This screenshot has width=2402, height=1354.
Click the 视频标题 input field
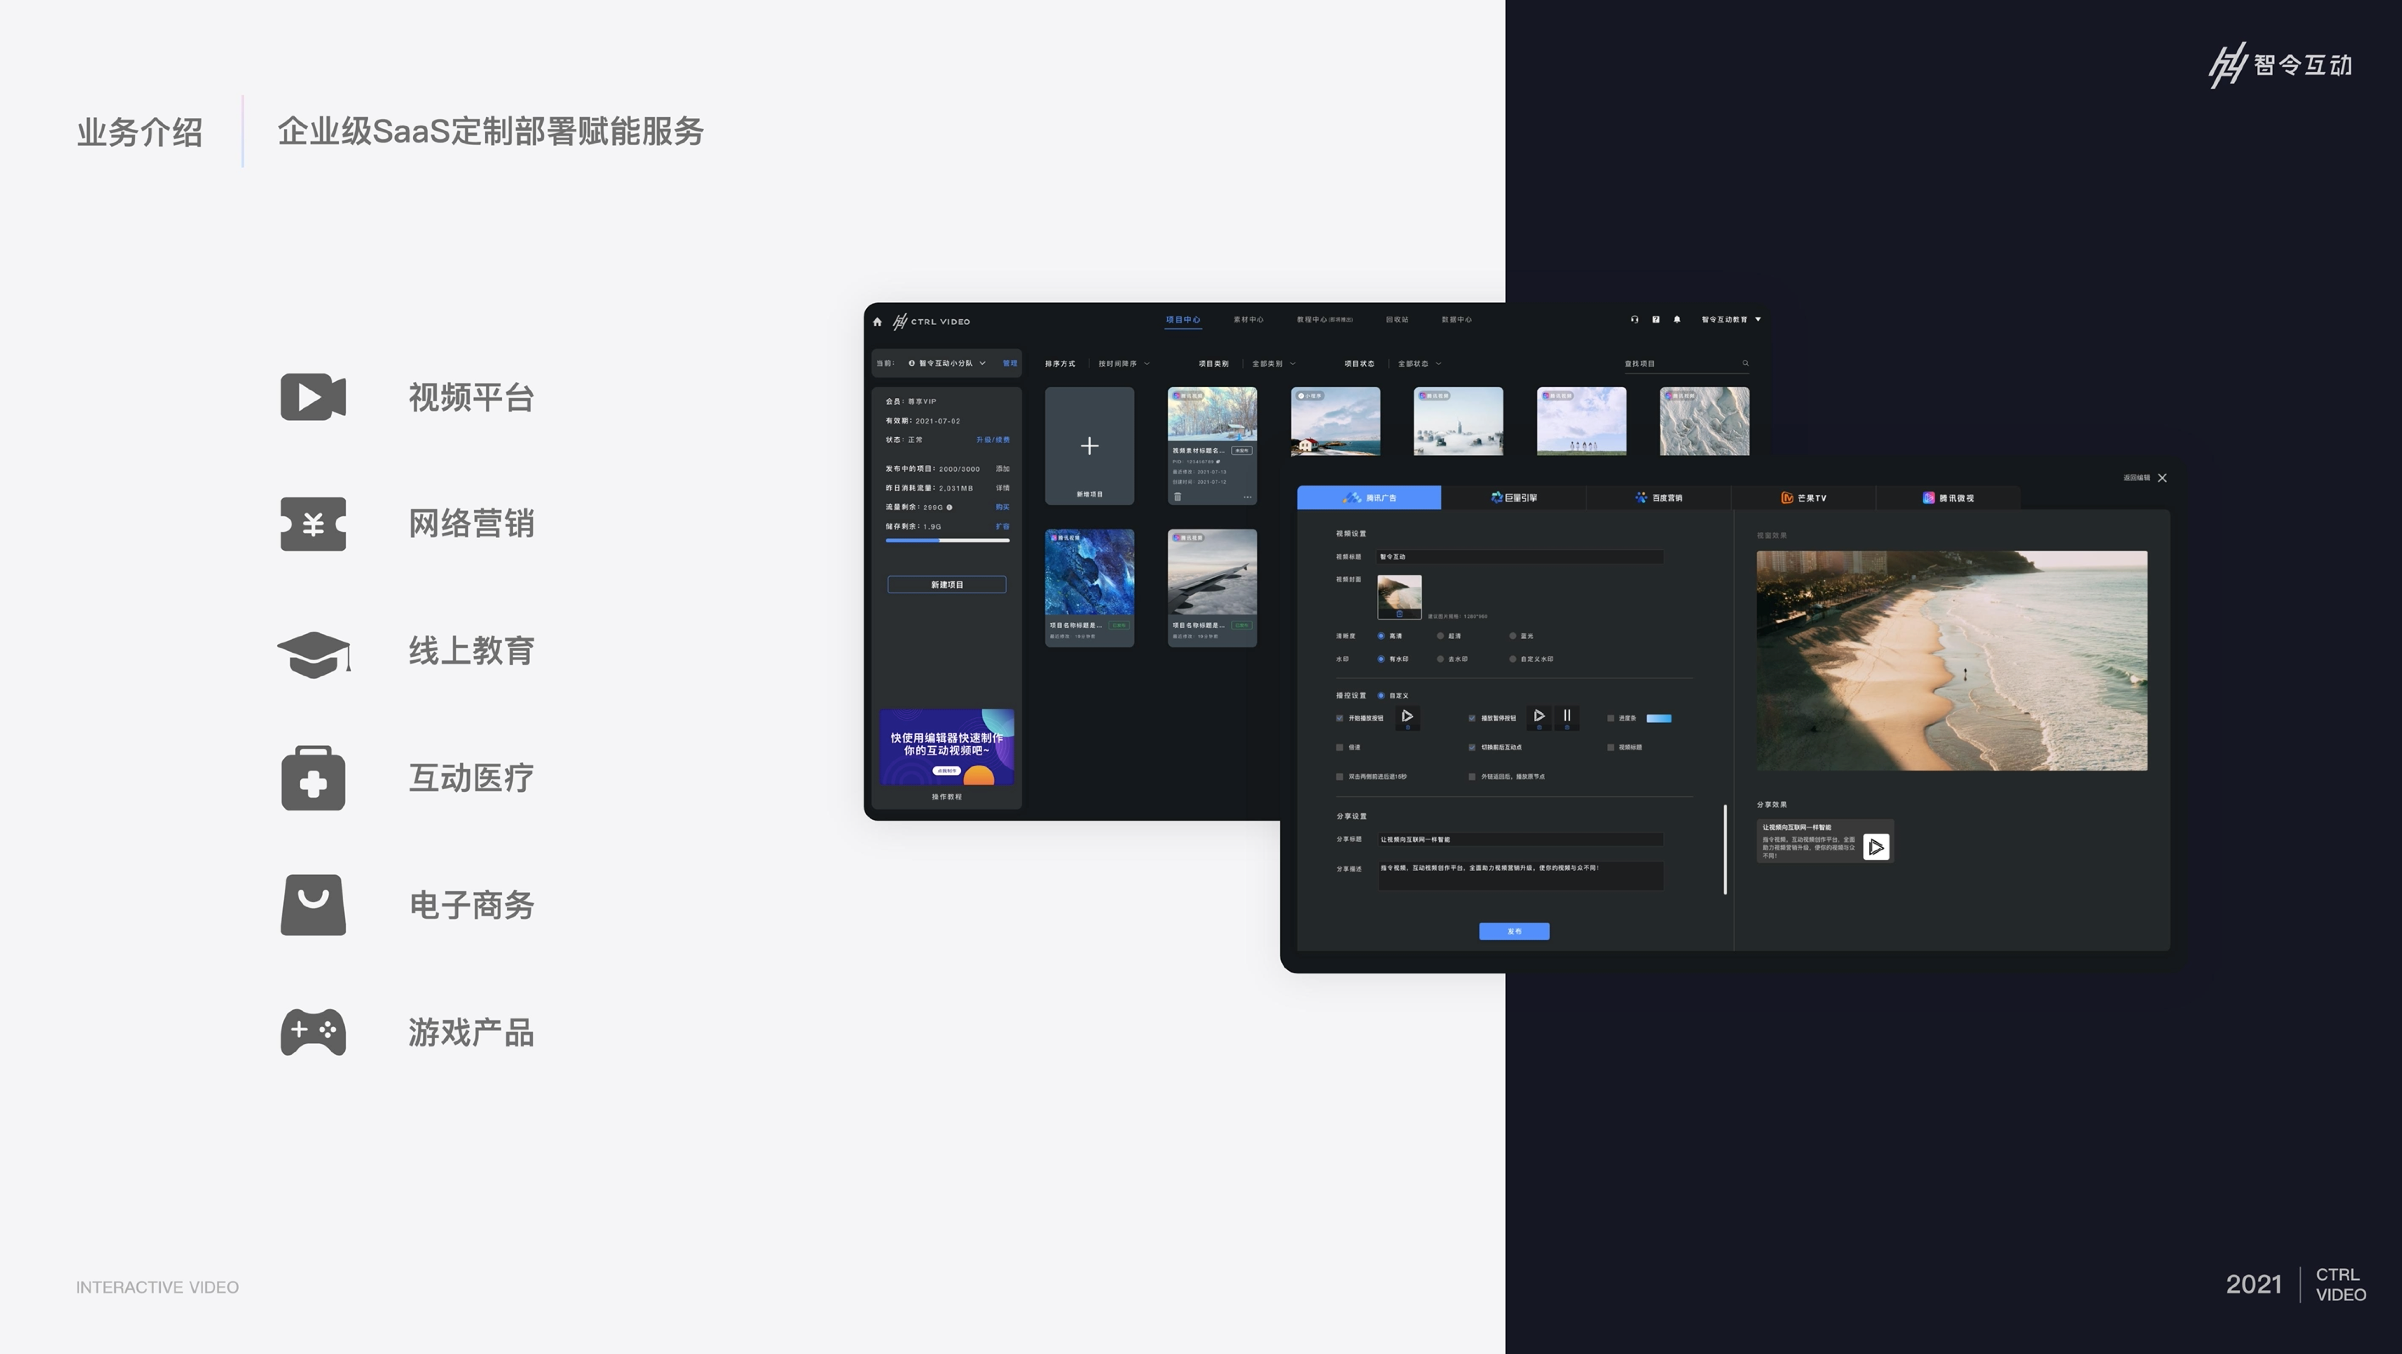coord(1520,557)
